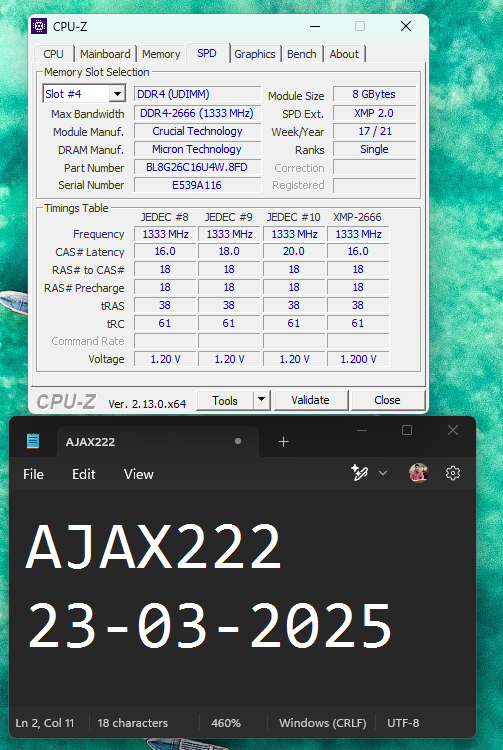This screenshot has height=750, width=503.
Task: Click unsaved dot on AJAX222 tab
Action: (238, 441)
